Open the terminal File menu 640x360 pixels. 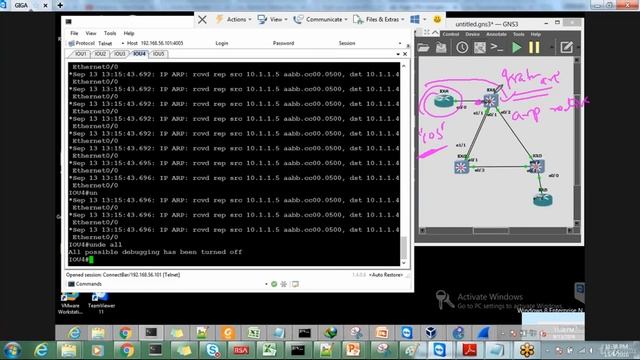[74, 33]
